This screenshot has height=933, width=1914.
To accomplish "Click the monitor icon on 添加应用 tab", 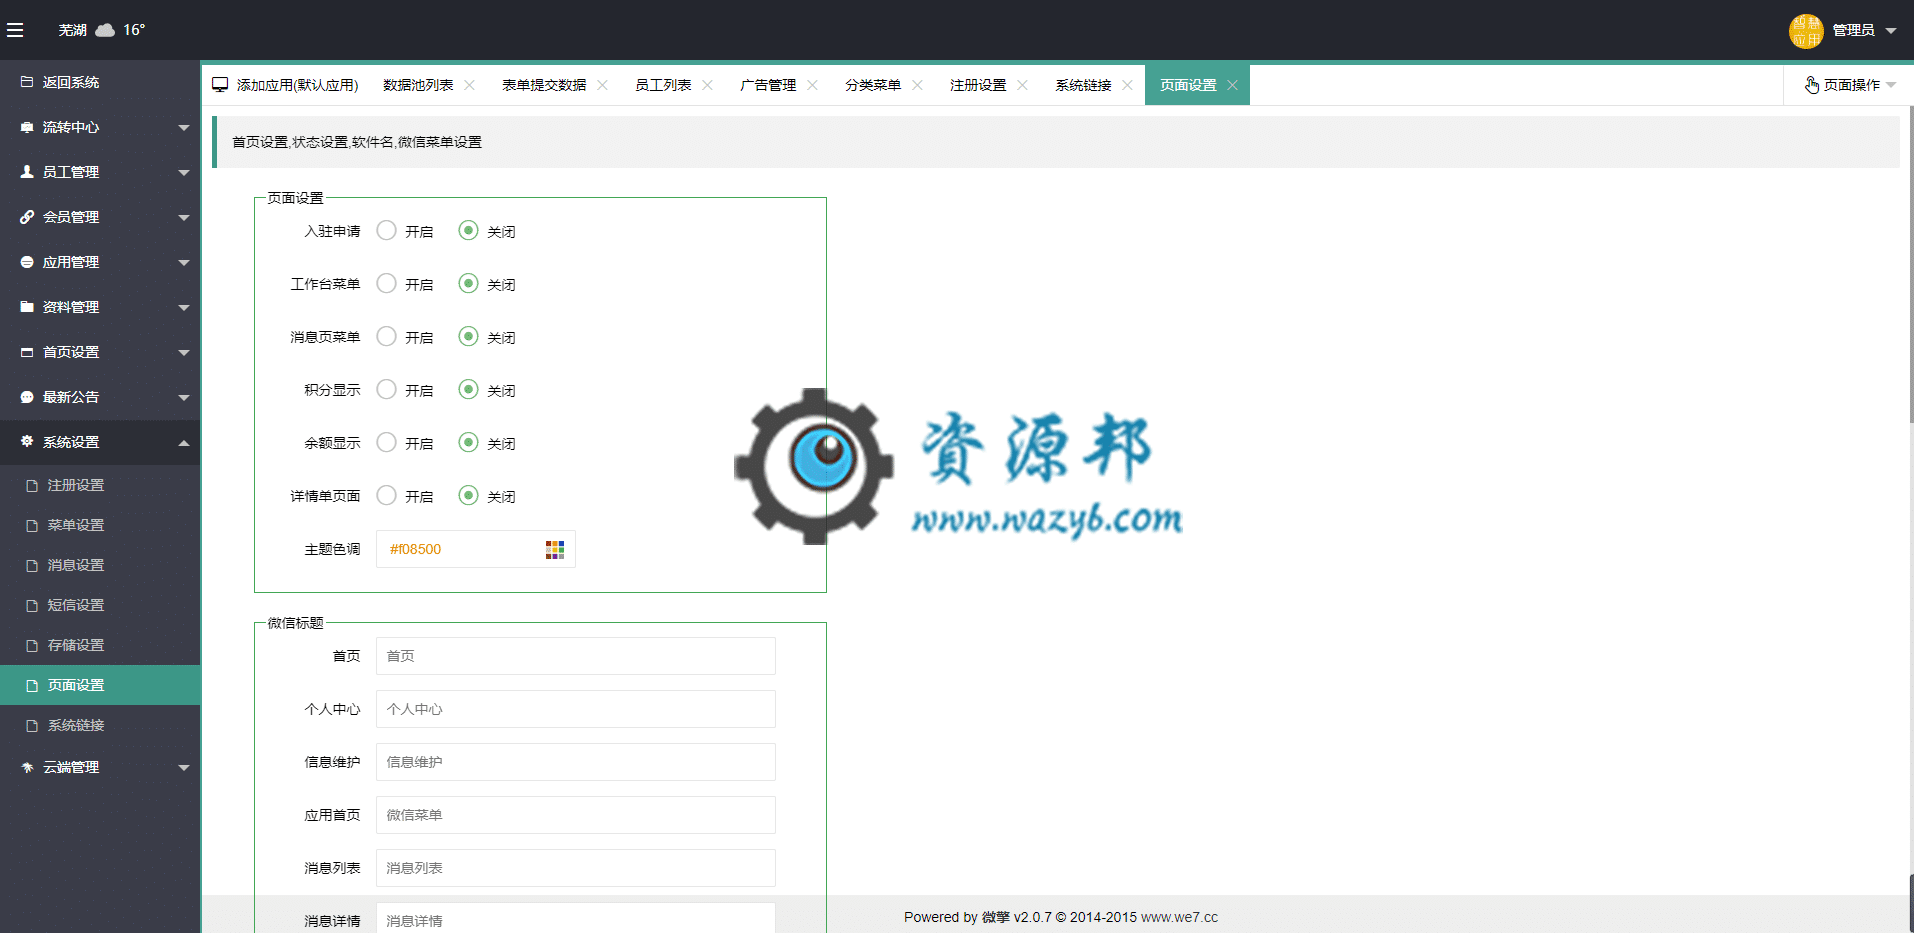I will (x=220, y=85).
